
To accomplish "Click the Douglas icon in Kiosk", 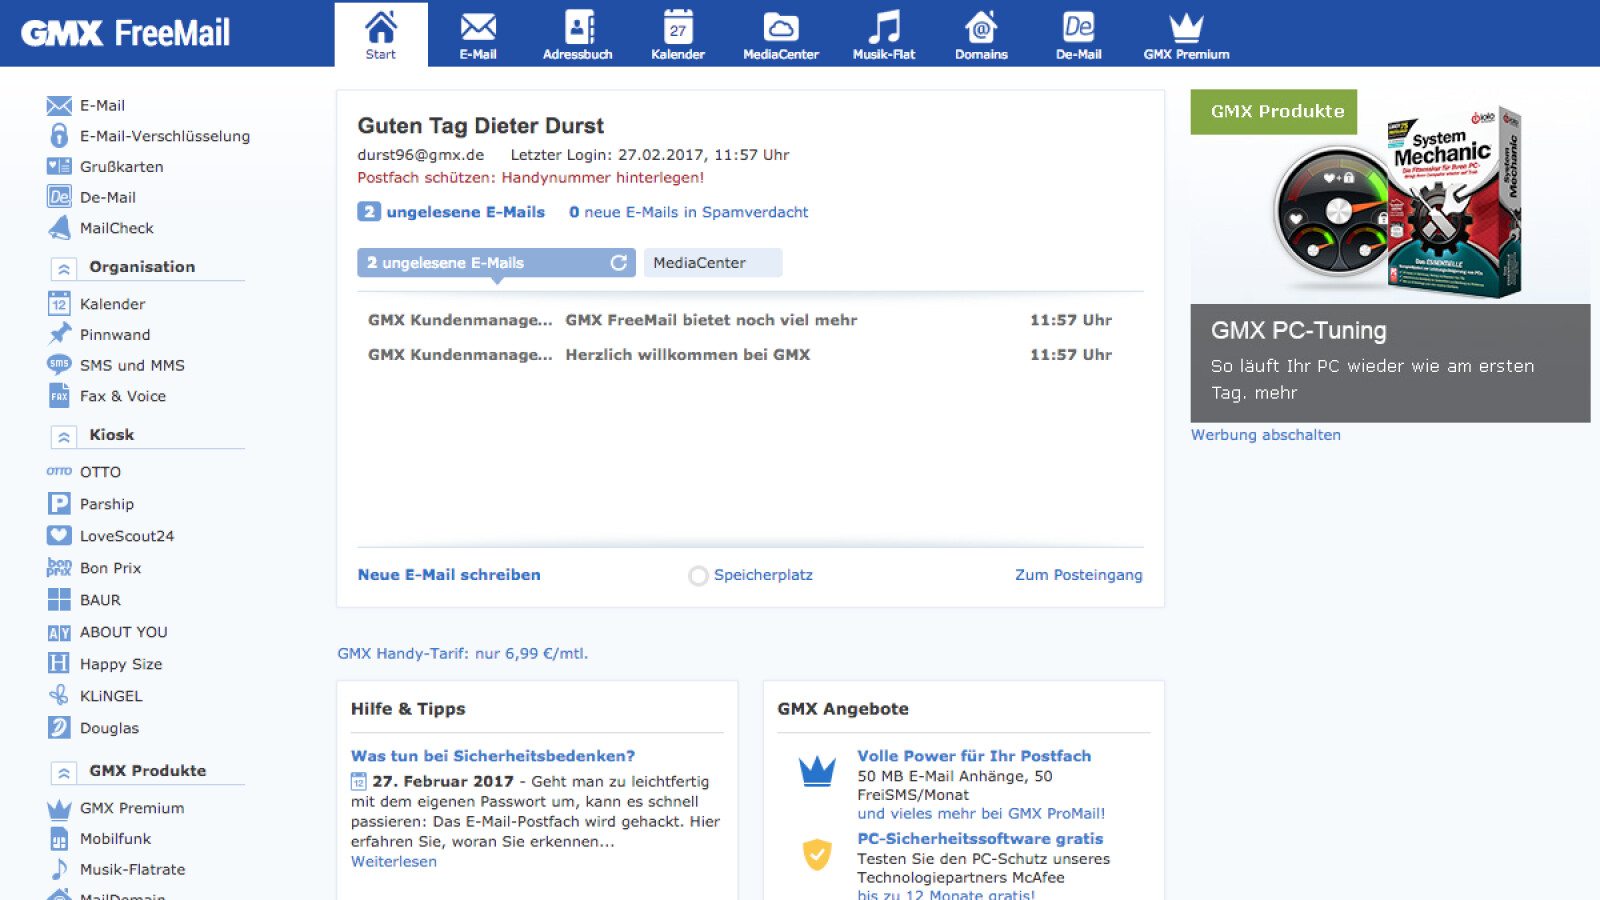I will coord(59,727).
